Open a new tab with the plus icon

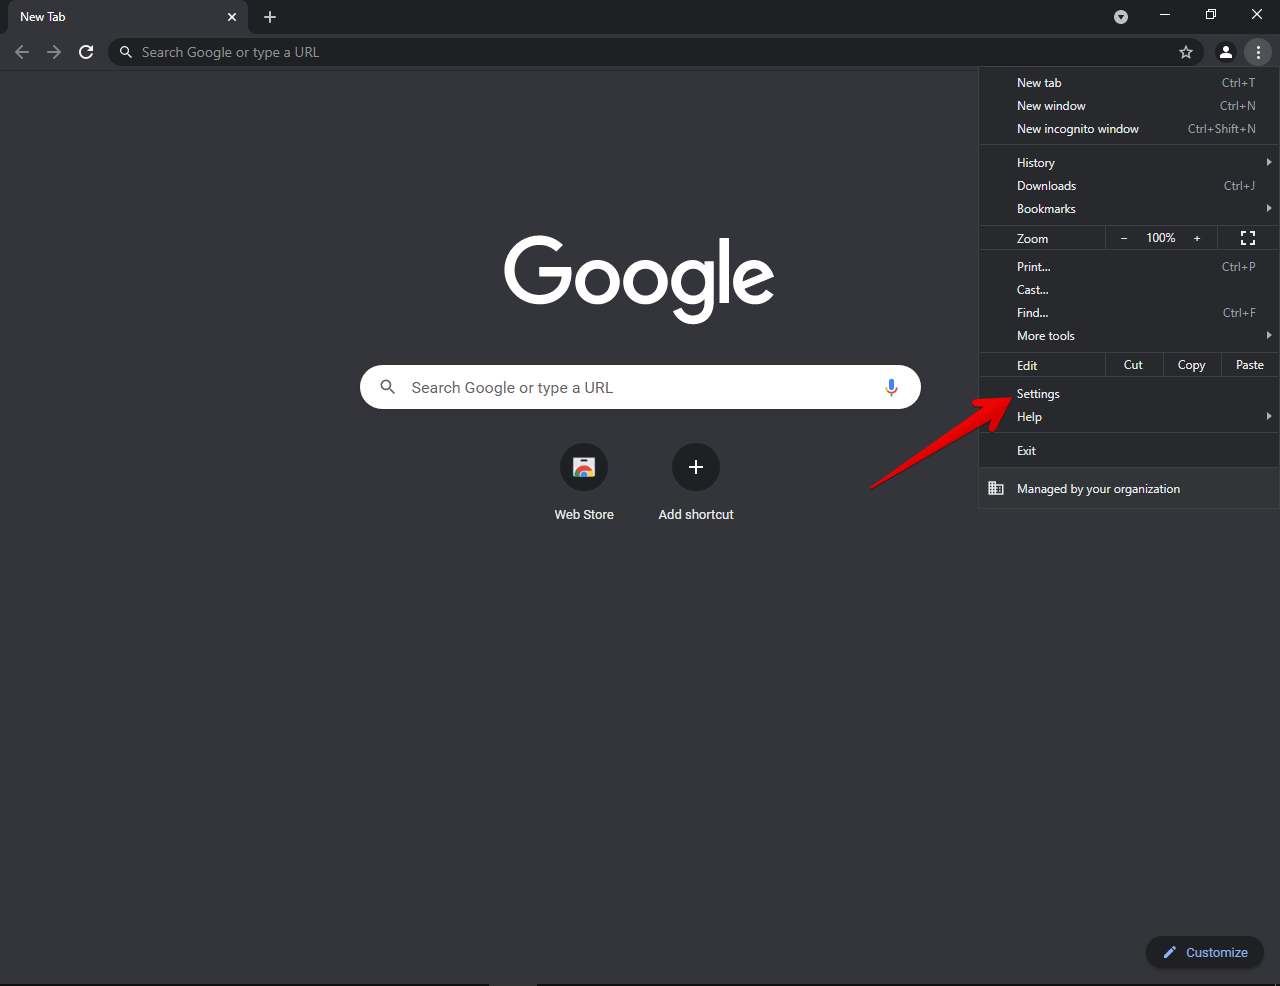[x=270, y=17]
